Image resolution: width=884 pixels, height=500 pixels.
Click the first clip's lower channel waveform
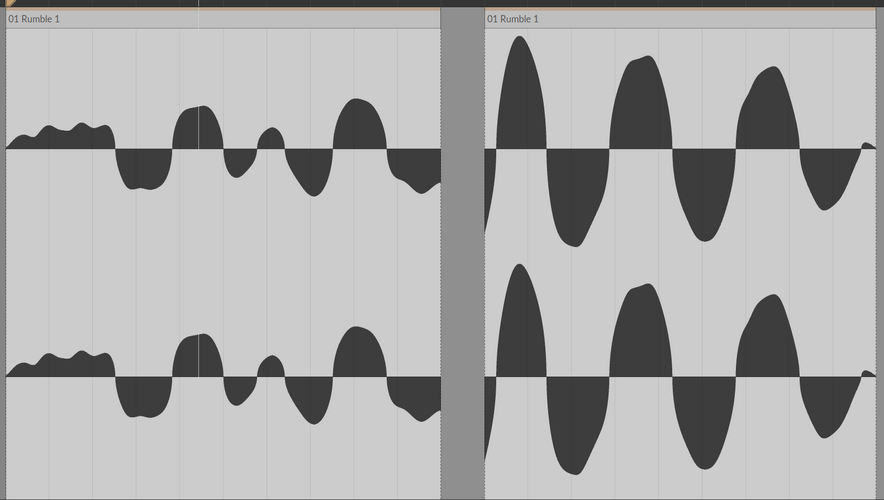[223, 375]
